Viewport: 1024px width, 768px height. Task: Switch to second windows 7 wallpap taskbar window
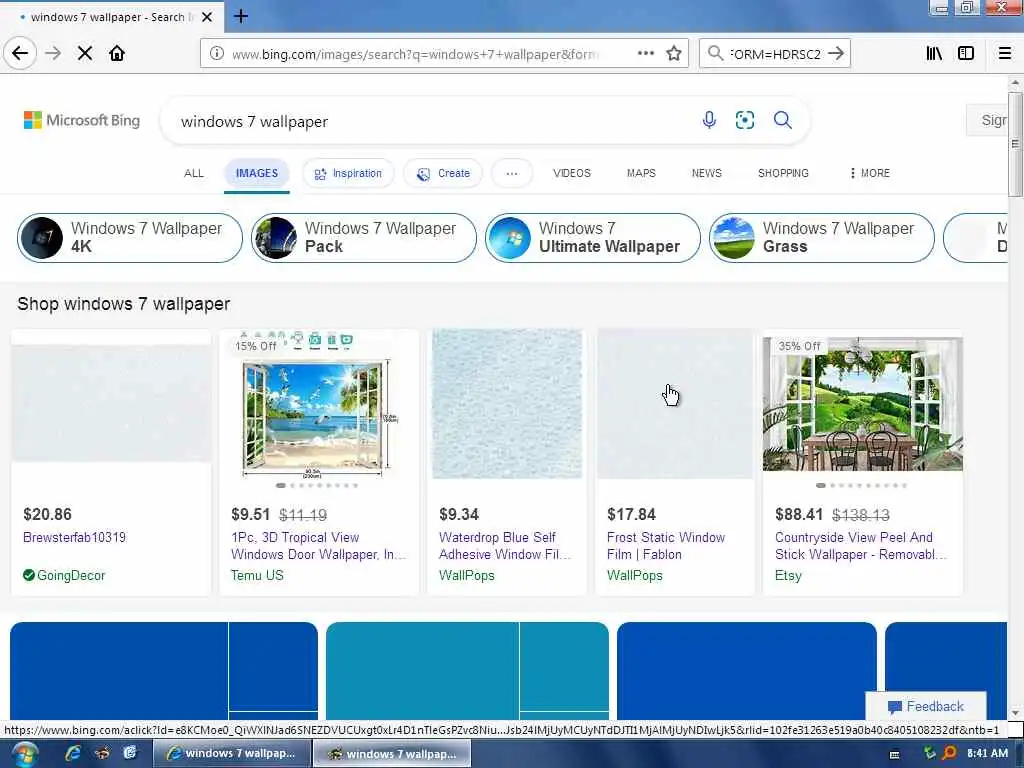point(392,754)
